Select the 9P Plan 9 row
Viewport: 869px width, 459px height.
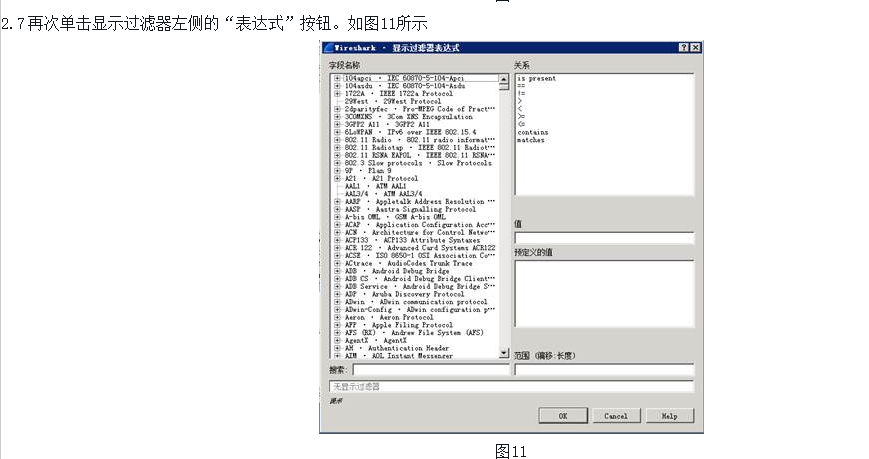click(367, 171)
